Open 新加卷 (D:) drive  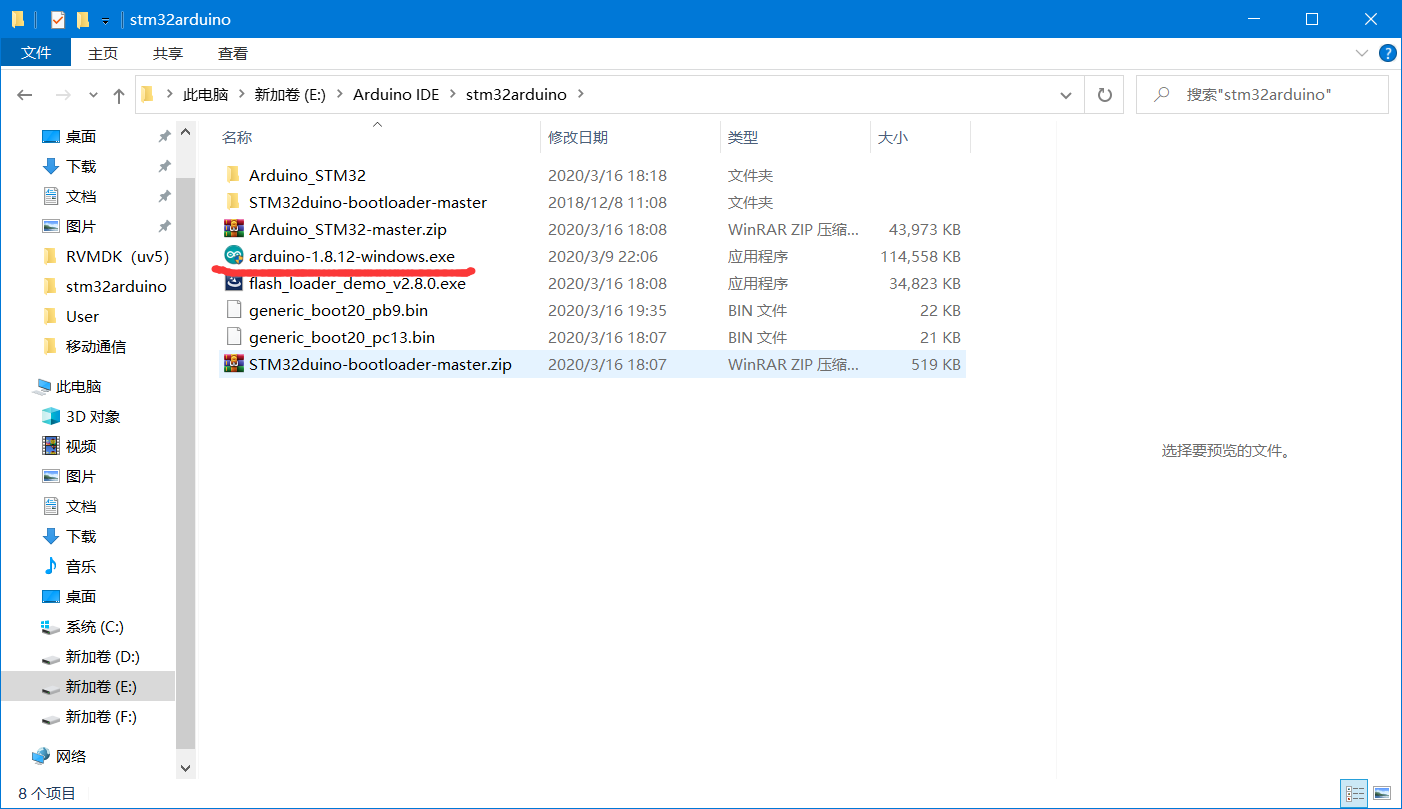[x=102, y=657]
